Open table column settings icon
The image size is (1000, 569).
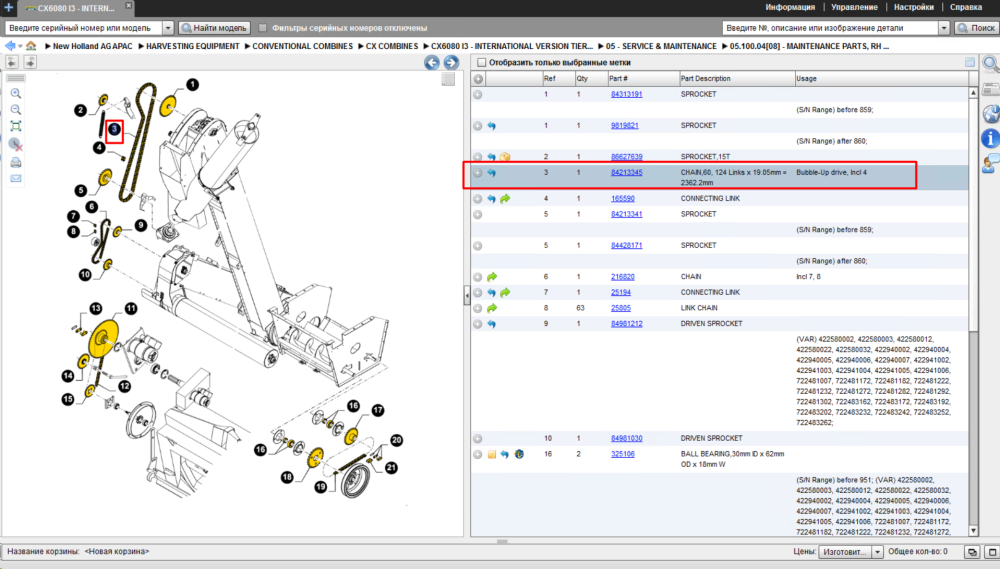tap(970, 62)
